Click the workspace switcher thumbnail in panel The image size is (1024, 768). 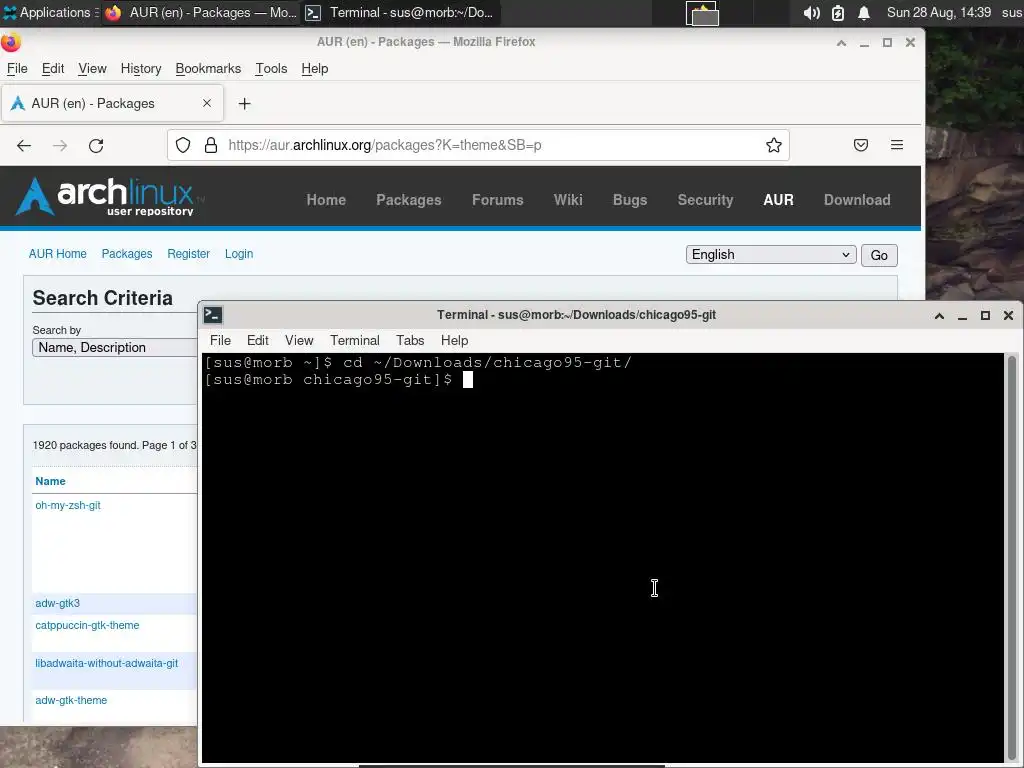[702, 13]
